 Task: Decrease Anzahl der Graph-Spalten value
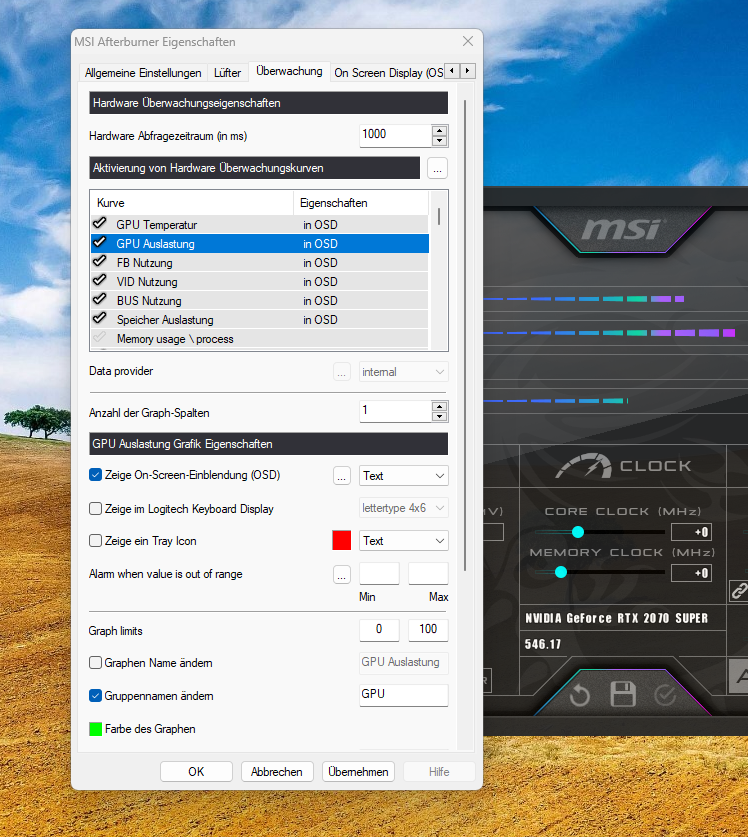[x=439, y=417]
